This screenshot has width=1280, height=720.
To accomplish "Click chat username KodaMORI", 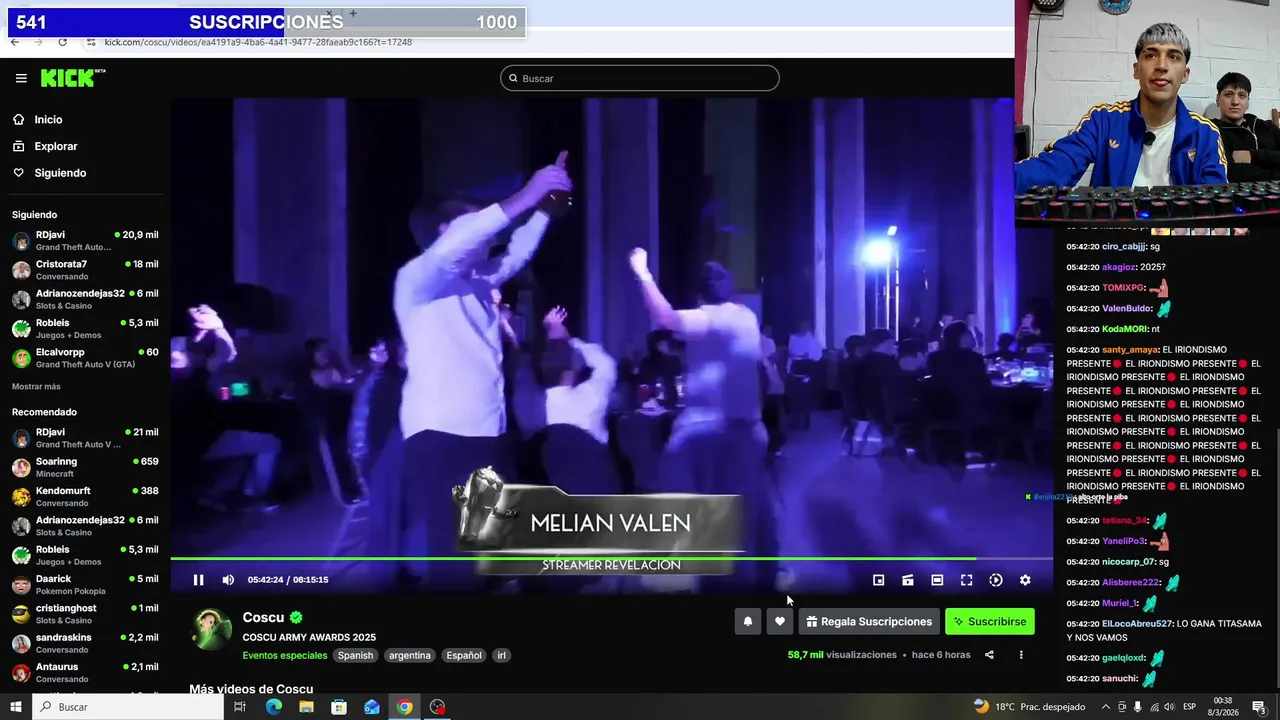I will point(1125,329).
